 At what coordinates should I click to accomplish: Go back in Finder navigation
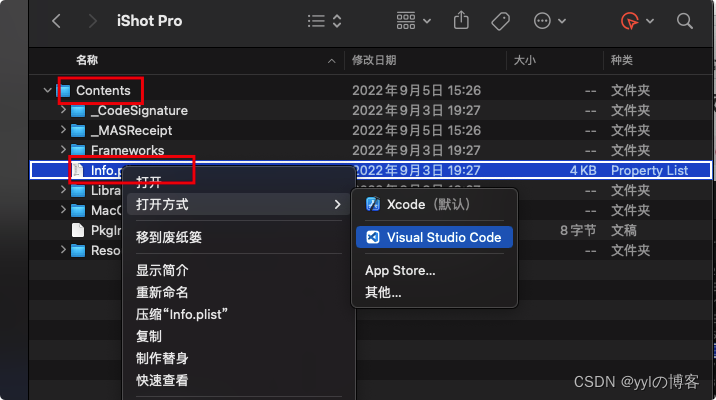[56, 21]
